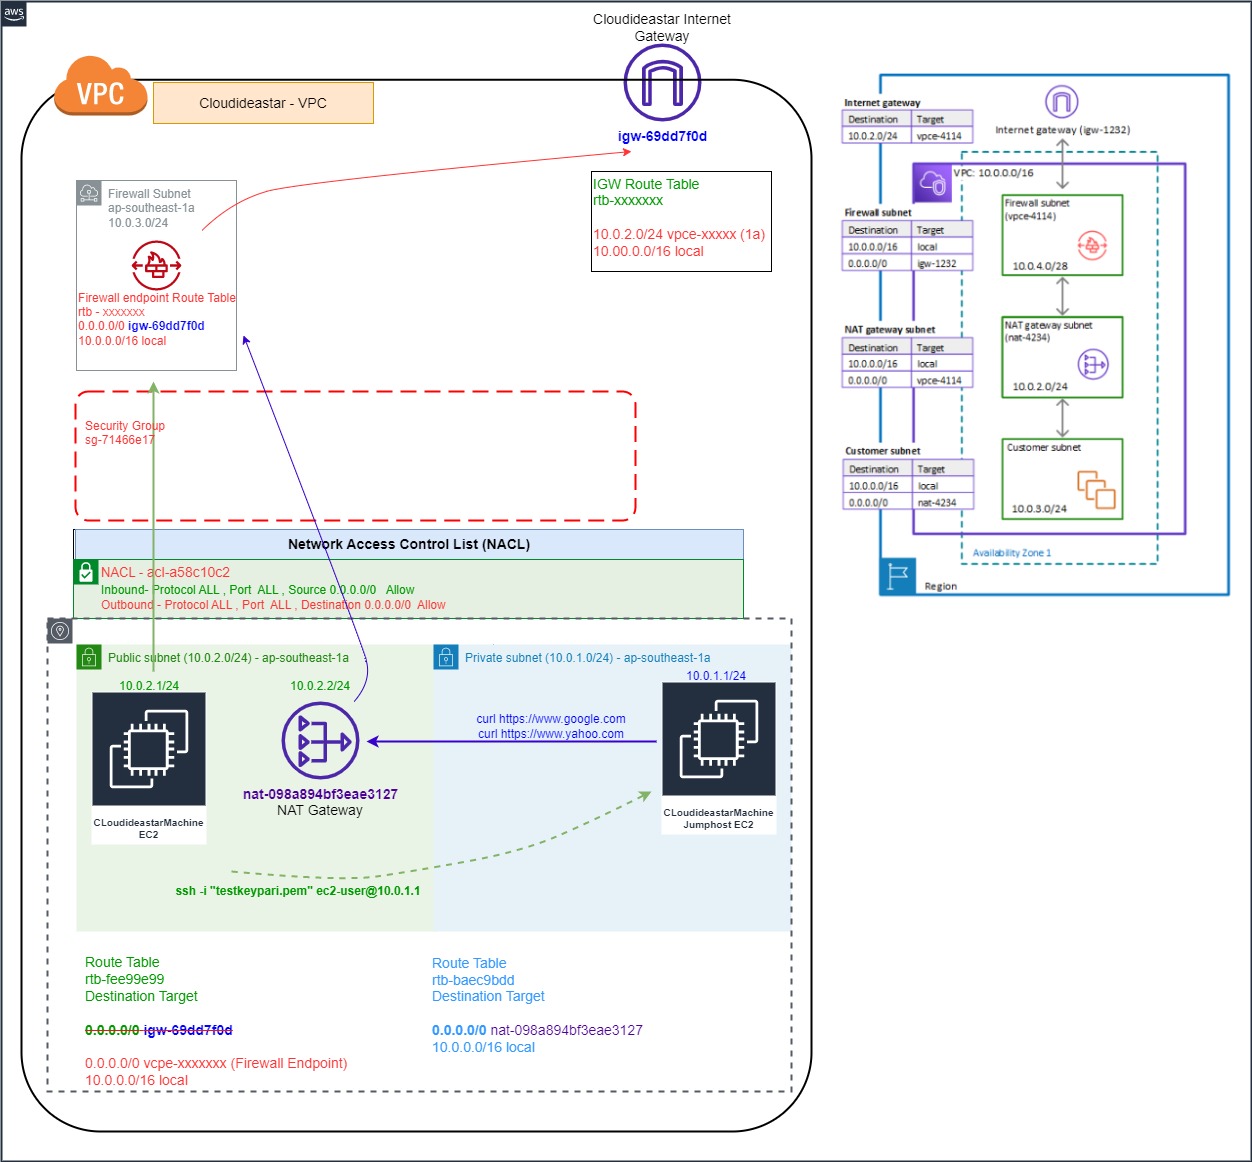The image size is (1252, 1162).
Task: Click the public subnet green lock icon
Action: click(89, 657)
